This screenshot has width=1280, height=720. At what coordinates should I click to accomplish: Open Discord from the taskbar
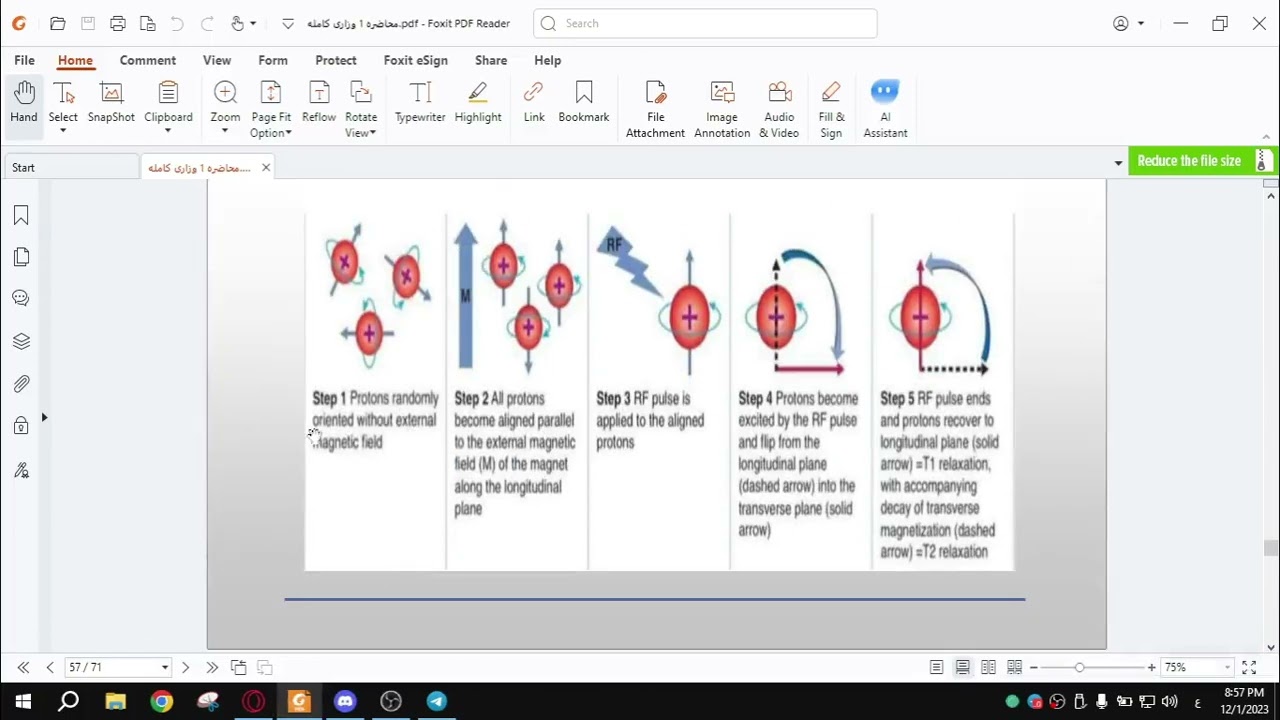click(345, 701)
